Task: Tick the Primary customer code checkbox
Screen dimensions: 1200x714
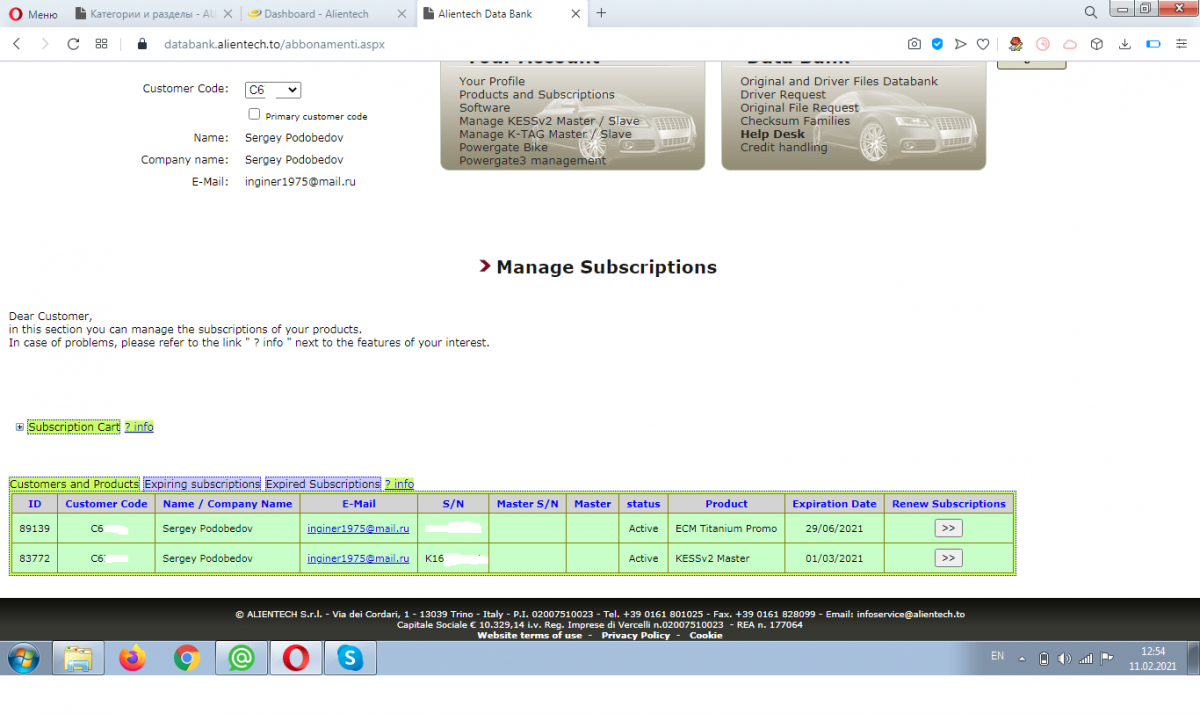Action: point(254,115)
